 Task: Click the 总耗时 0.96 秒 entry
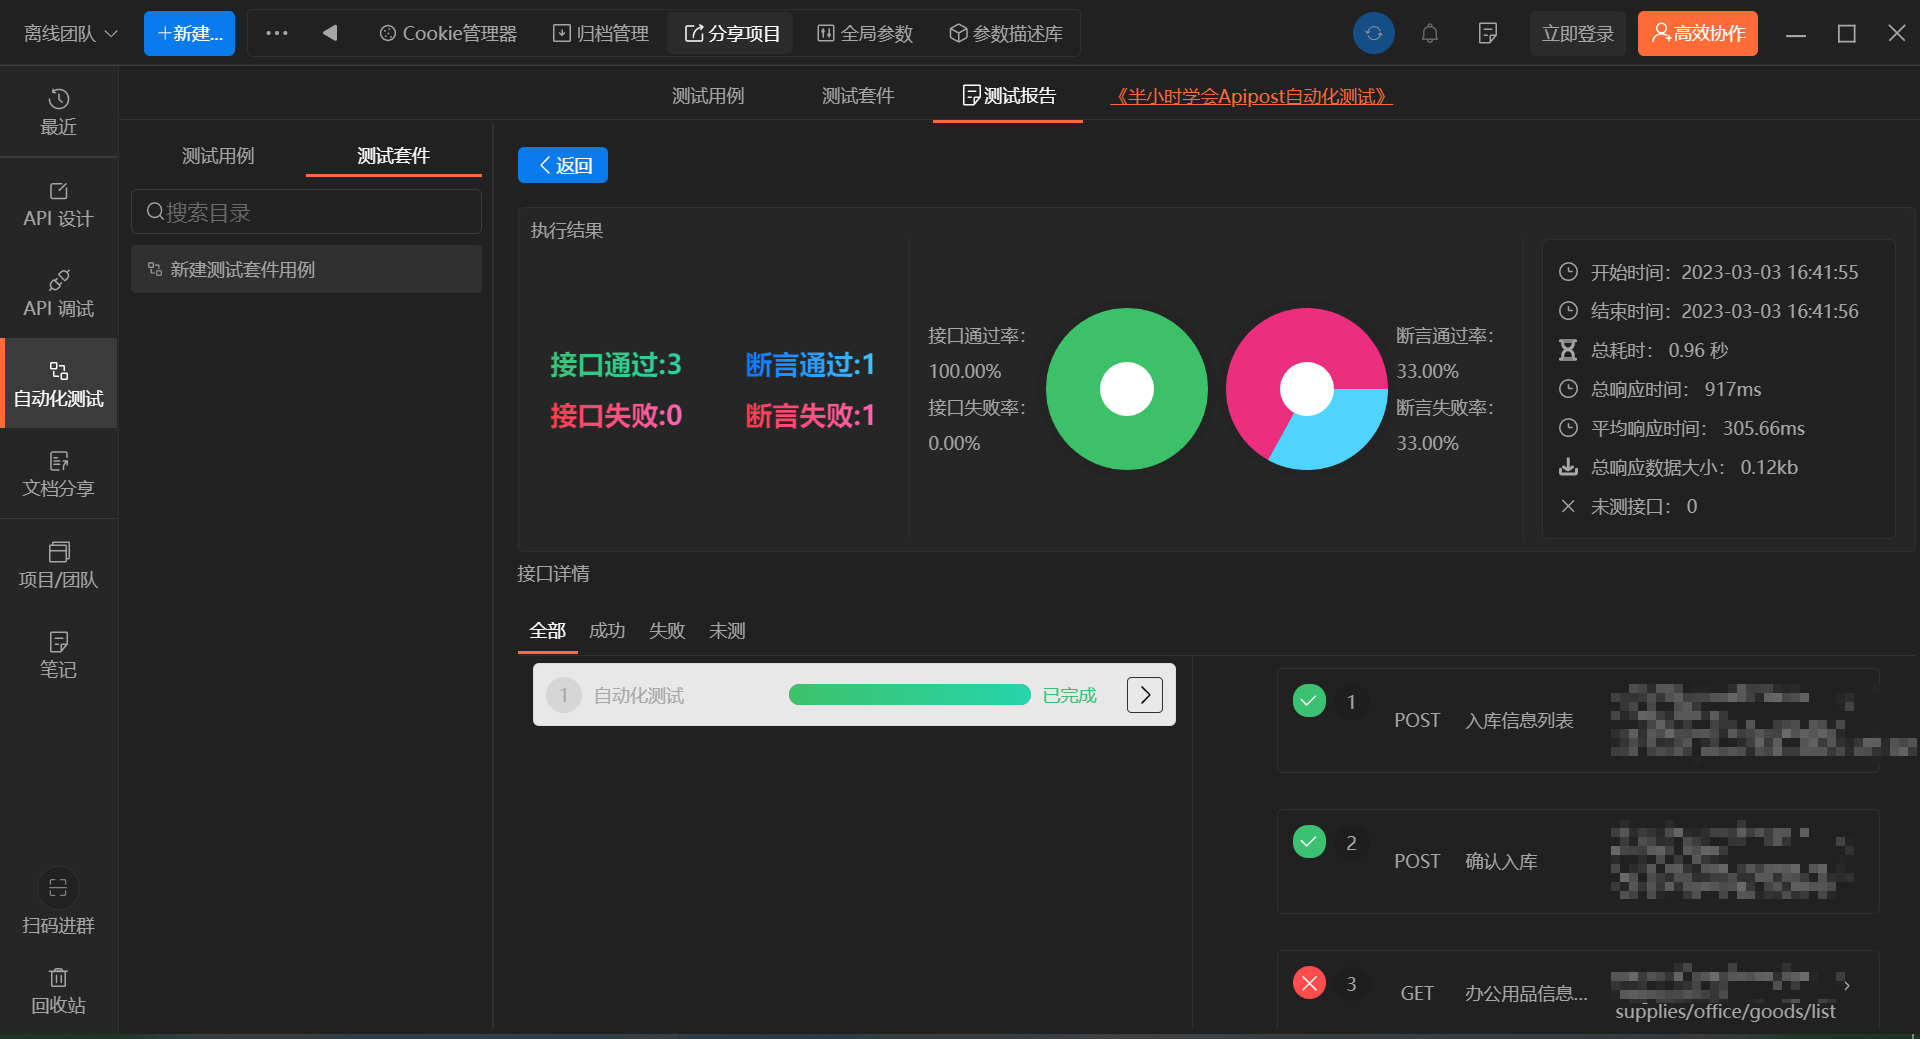[x=1643, y=350]
